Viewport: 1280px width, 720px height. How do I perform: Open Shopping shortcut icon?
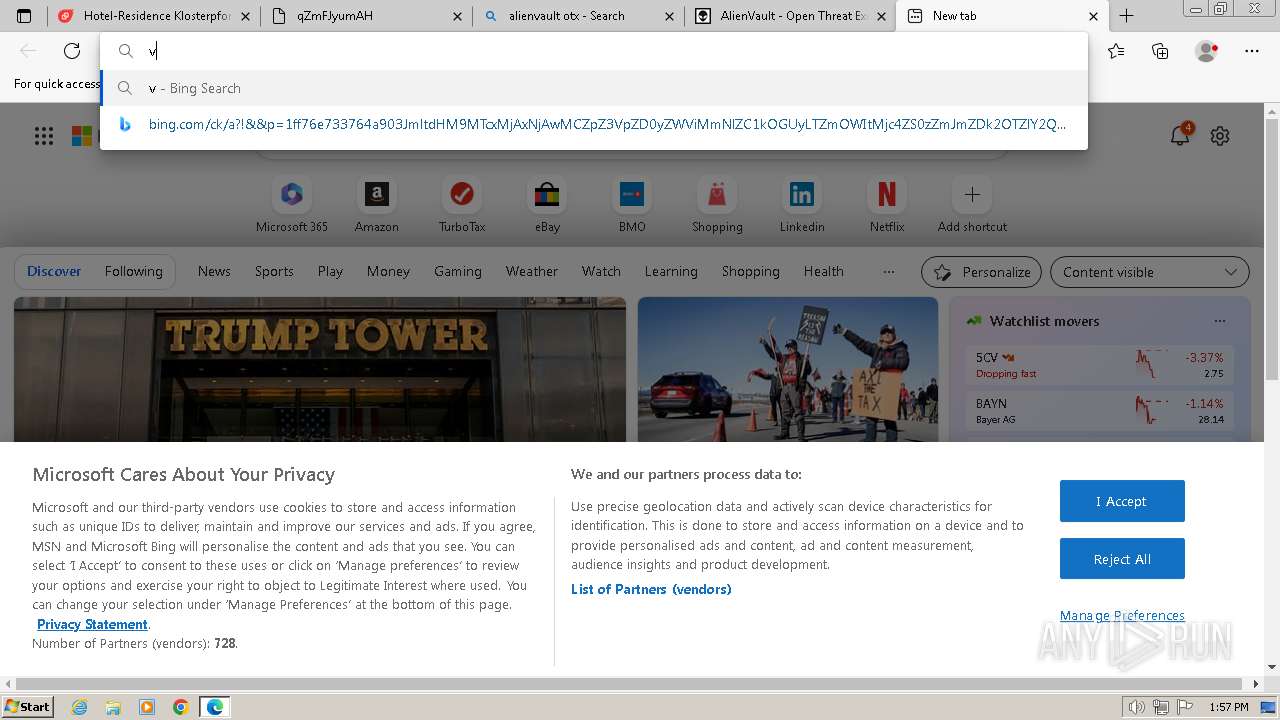(717, 195)
